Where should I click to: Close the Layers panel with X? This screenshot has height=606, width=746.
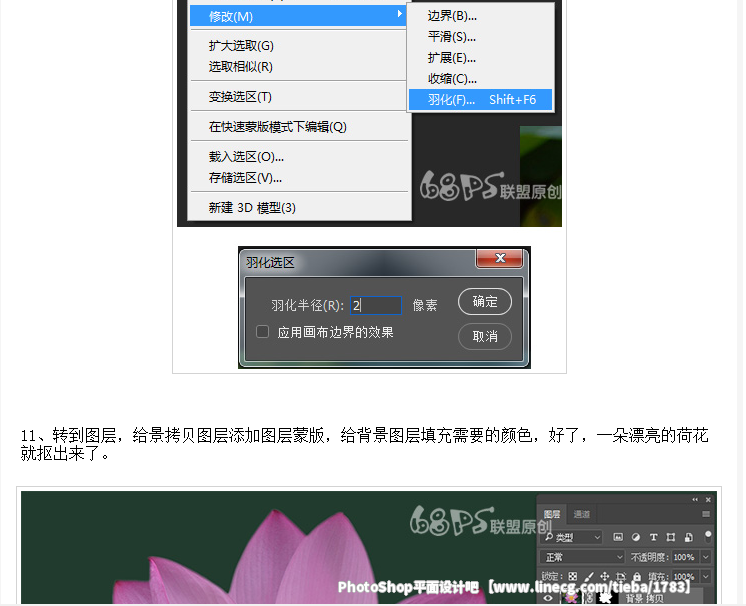(708, 499)
